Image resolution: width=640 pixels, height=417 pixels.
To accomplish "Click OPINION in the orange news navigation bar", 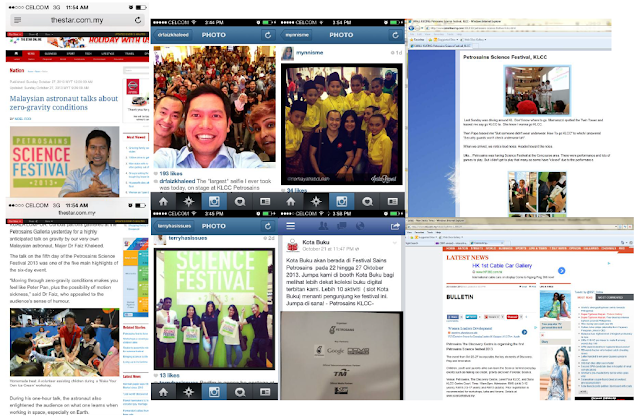I will click(574, 248).
